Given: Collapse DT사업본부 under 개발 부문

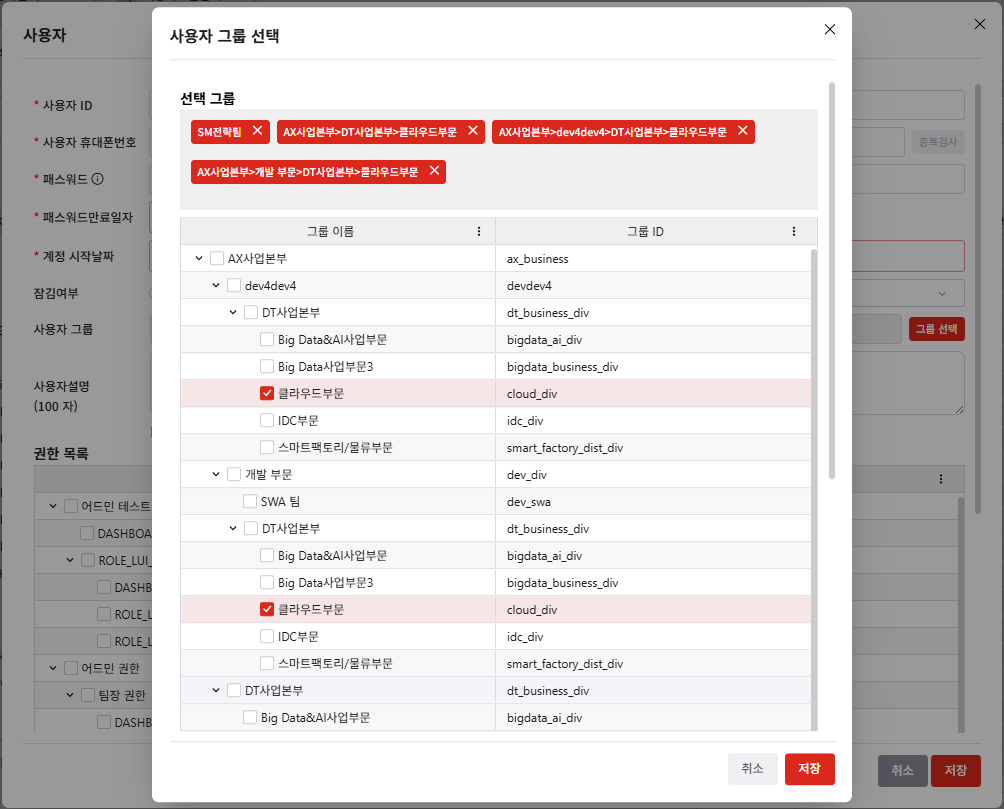Looking at the screenshot, I should click(233, 528).
